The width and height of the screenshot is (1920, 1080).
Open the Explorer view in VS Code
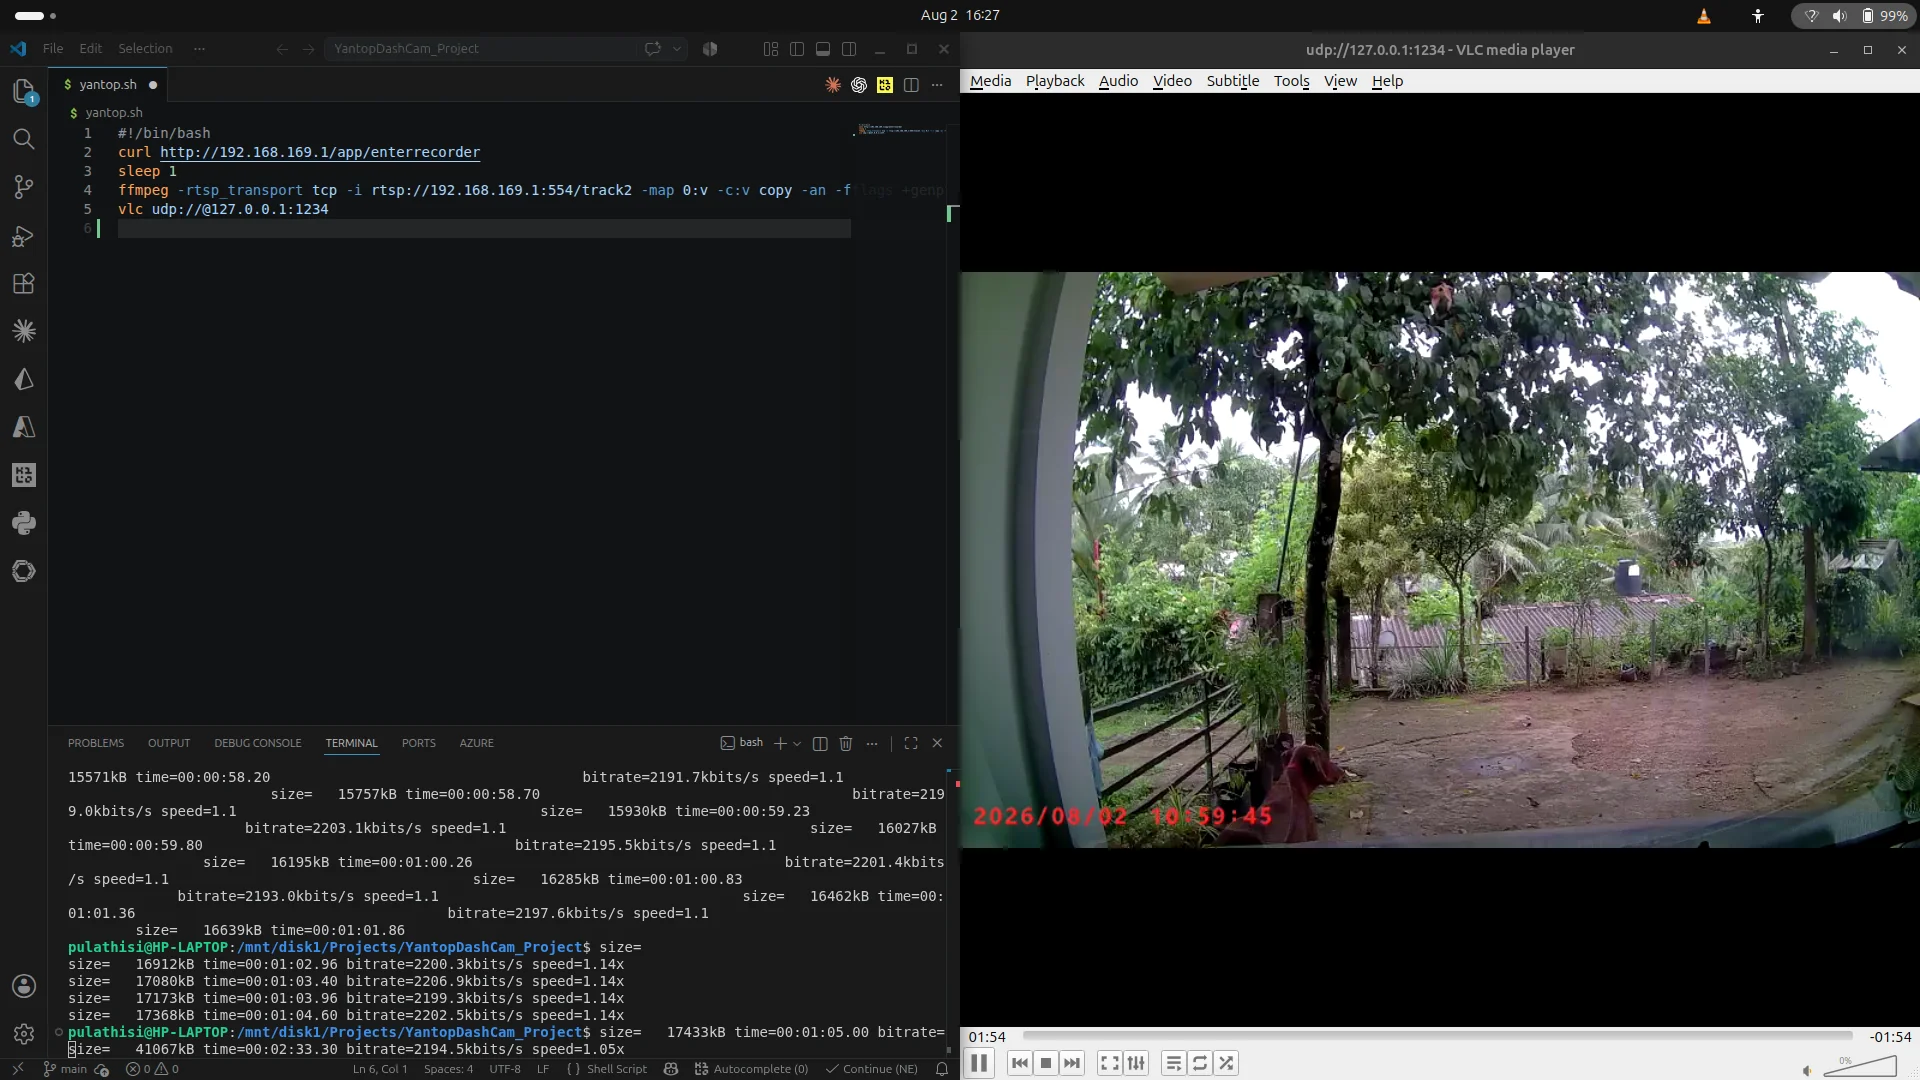pos(24,91)
